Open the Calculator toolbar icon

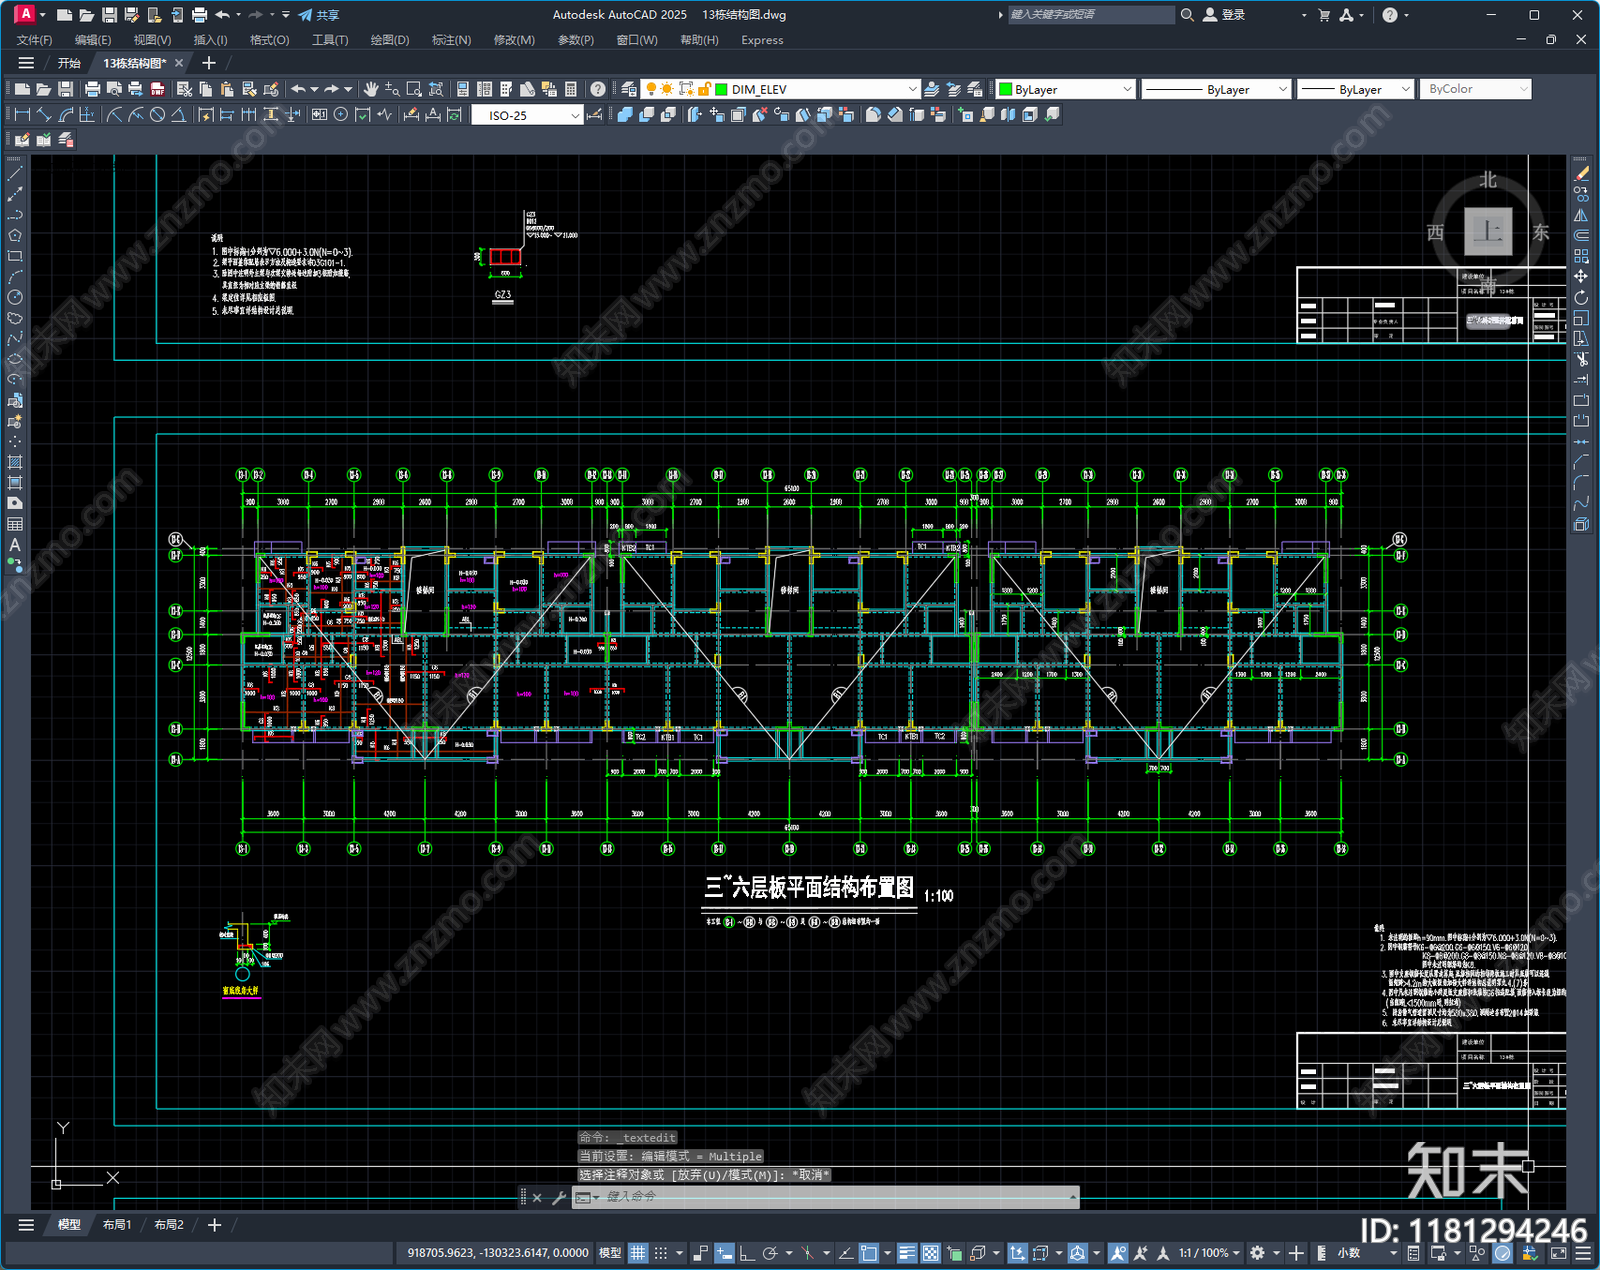point(571,89)
